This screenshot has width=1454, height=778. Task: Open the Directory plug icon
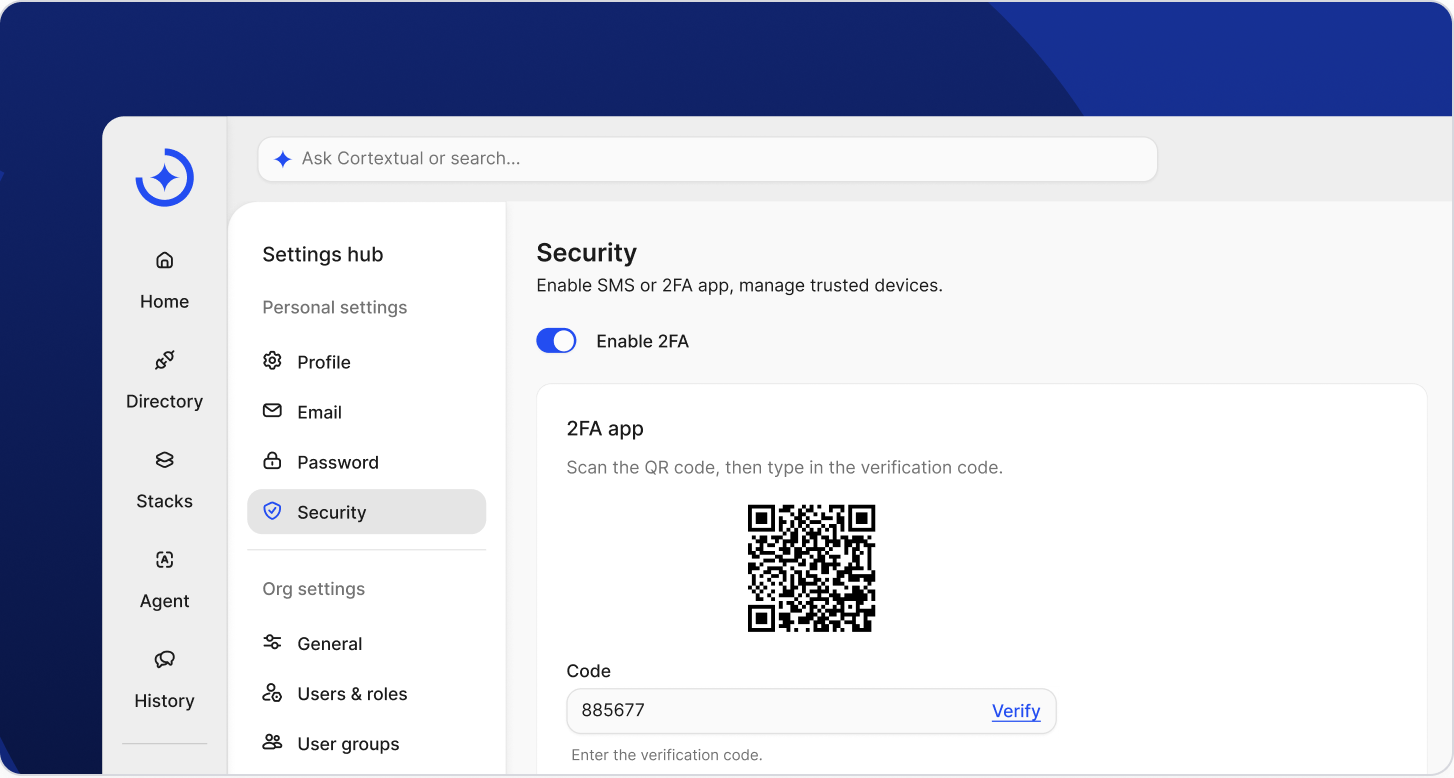pyautogui.click(x=164, y=360)
